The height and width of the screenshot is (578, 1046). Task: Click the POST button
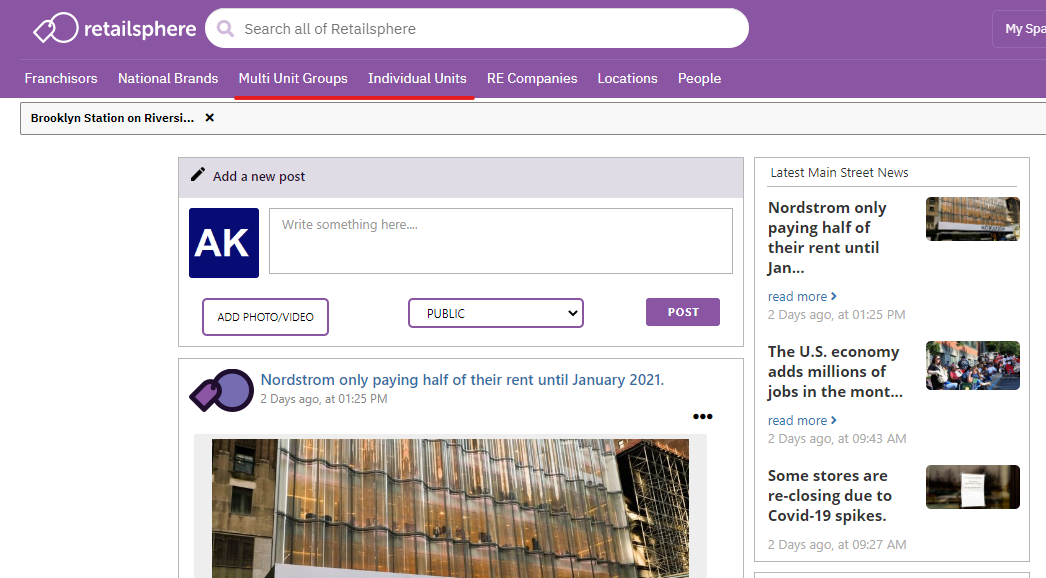(x=682, y=312)
